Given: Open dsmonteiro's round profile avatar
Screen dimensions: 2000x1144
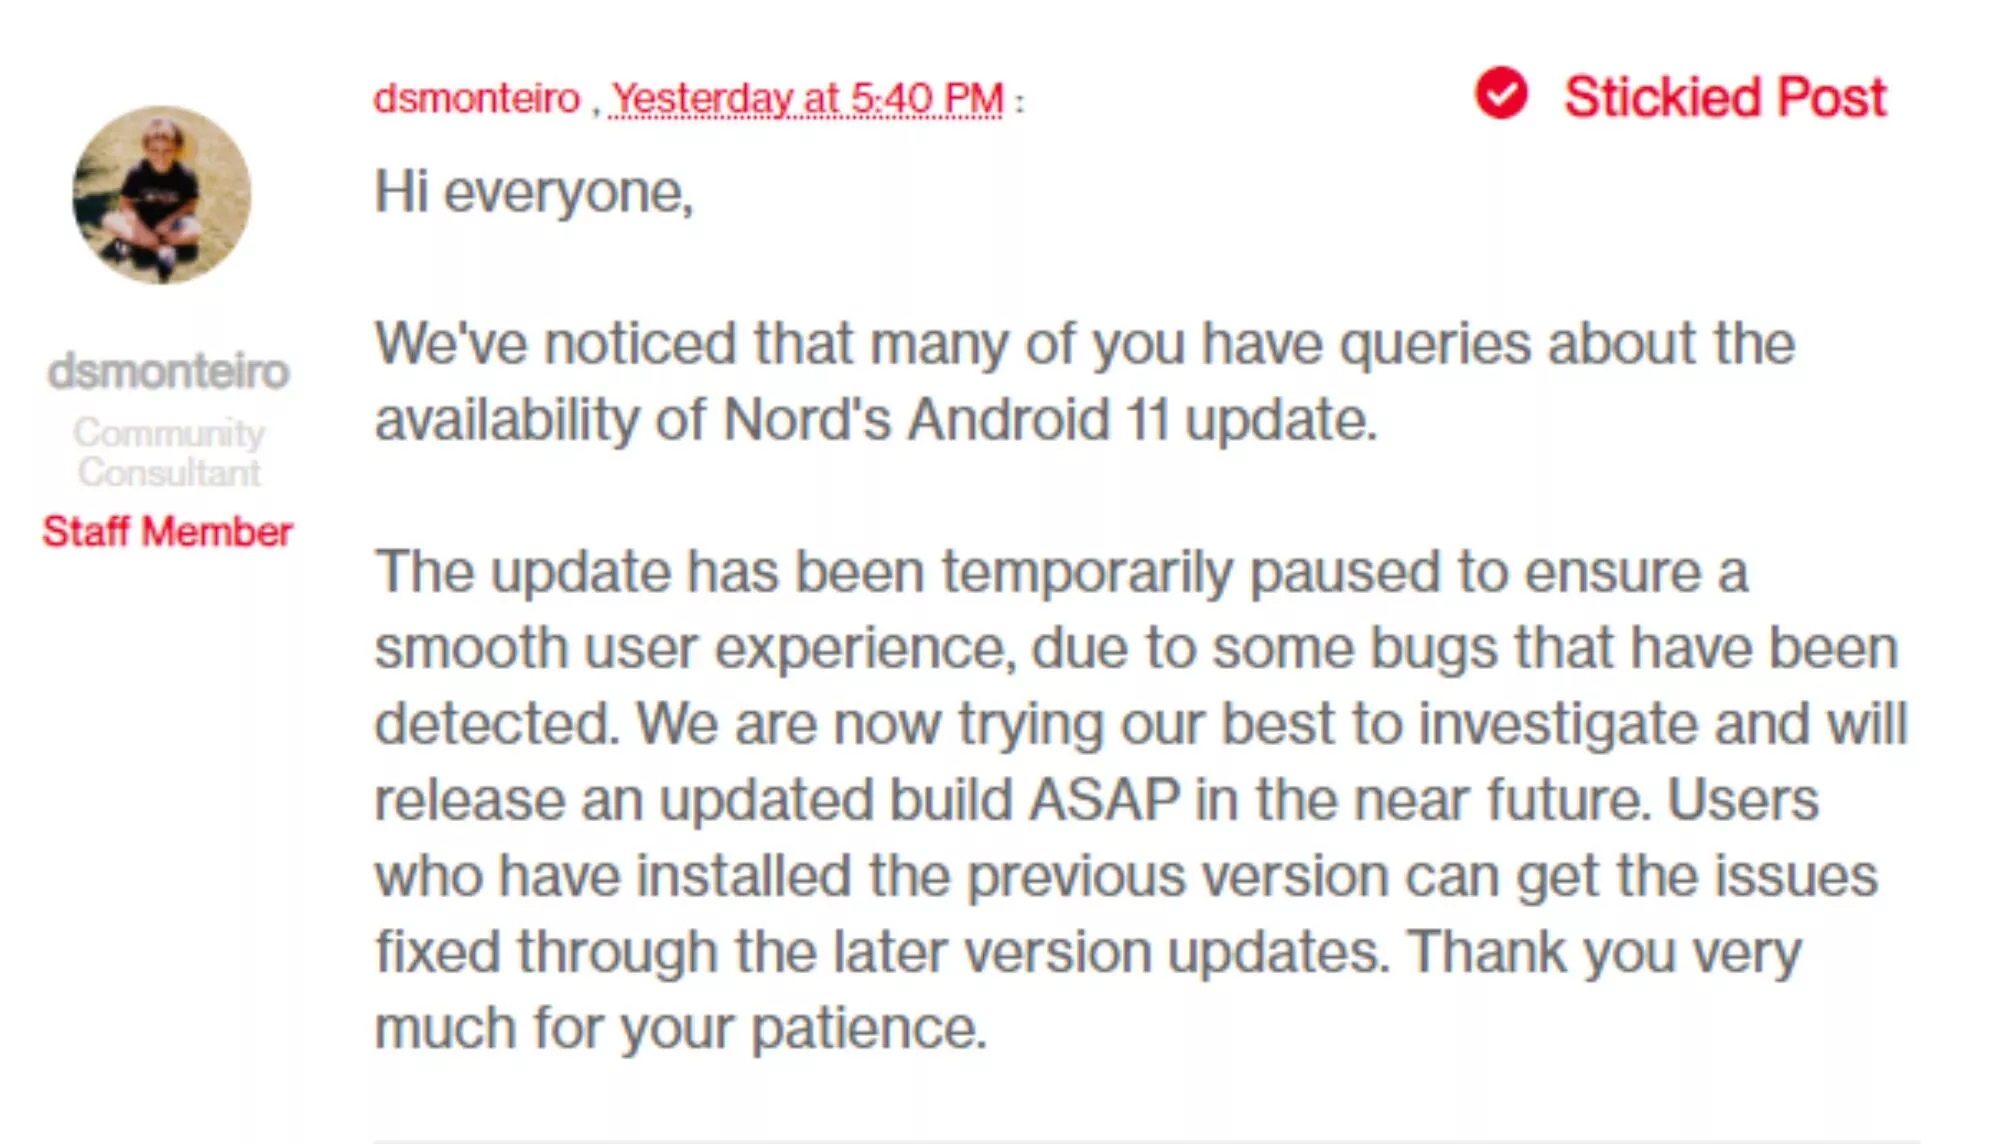Looking at the screenshot, I should click(x=162, y=195).
